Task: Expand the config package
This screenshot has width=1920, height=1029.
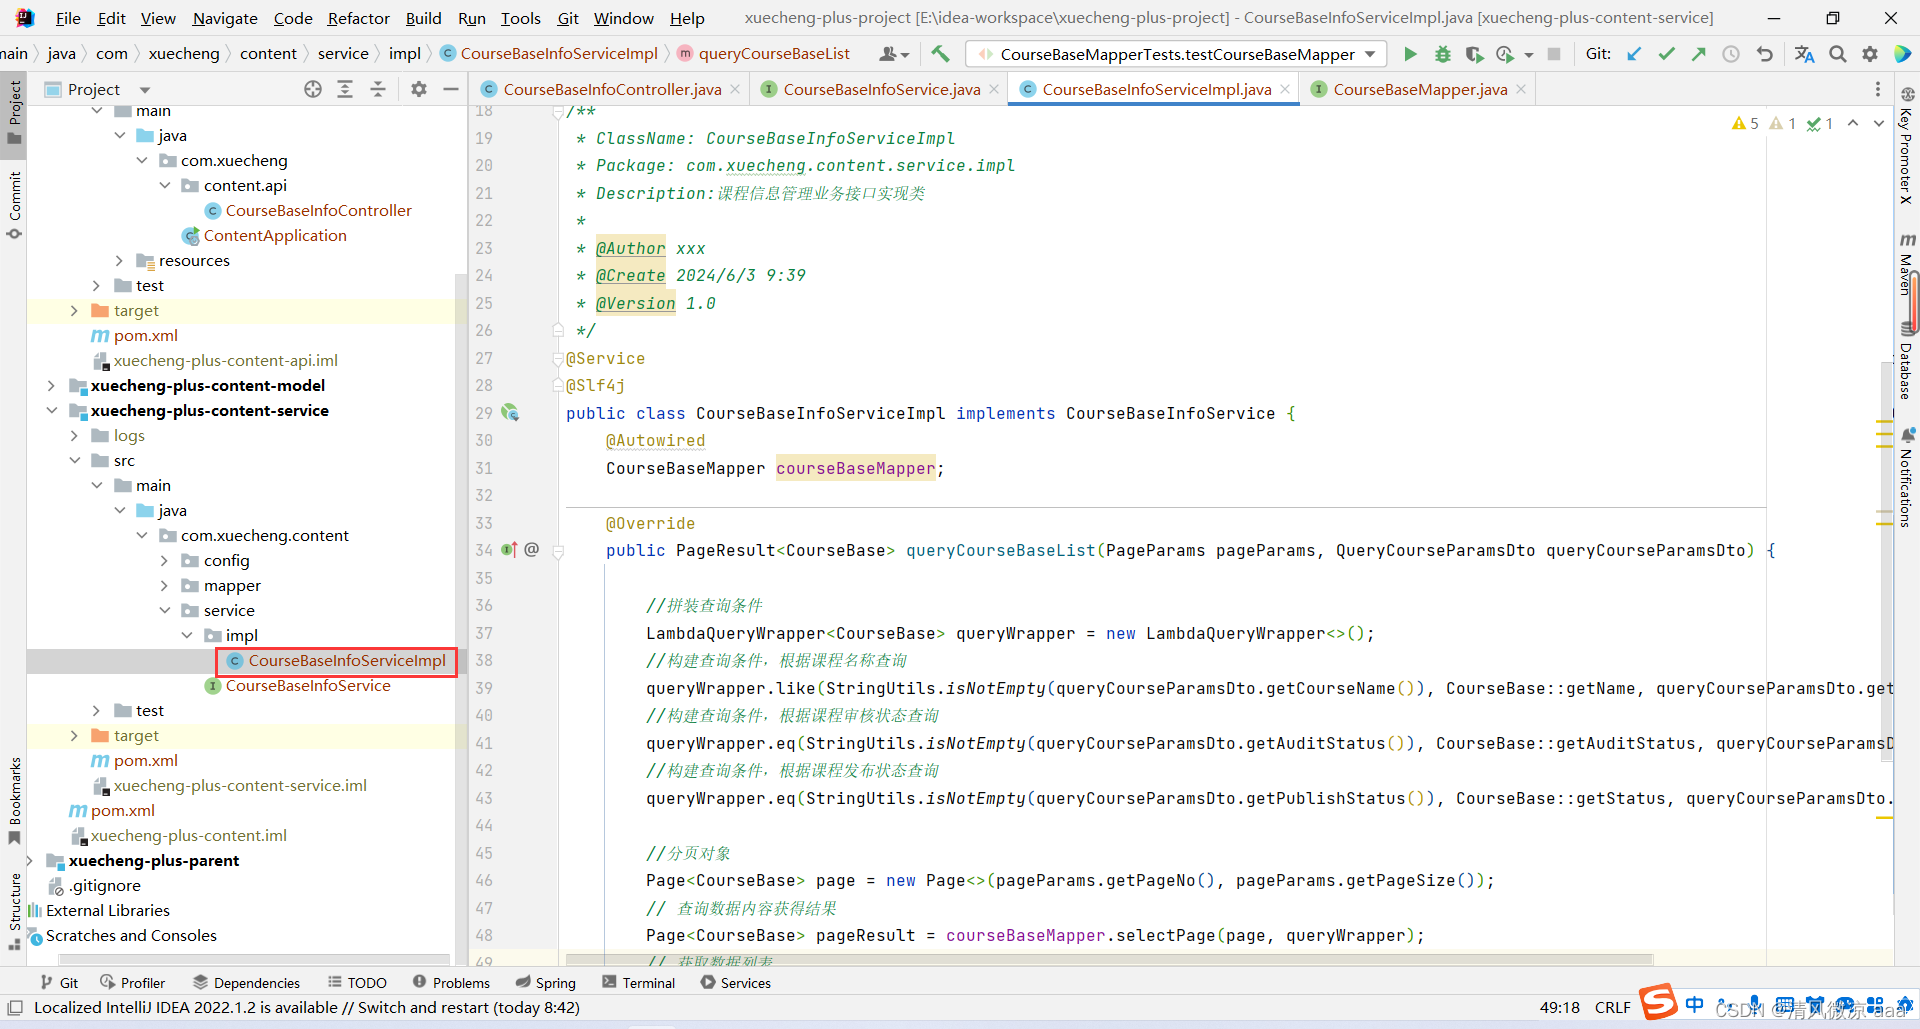Action: (165, 560)
